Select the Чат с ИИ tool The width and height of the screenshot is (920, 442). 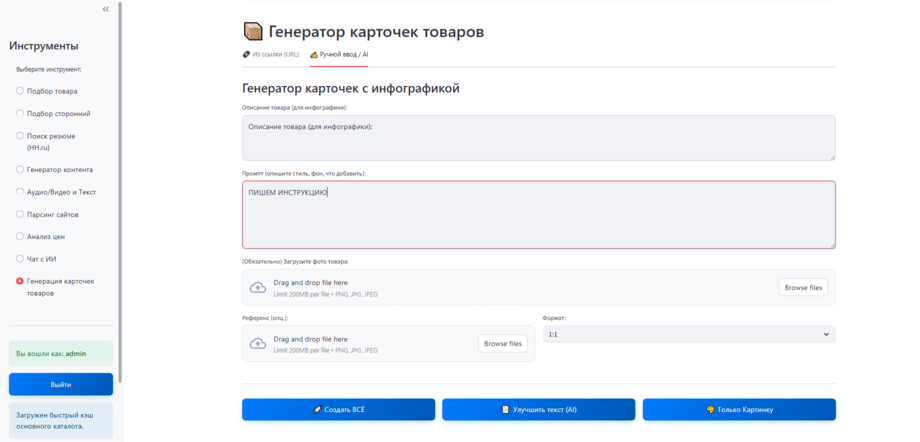click(36, 259)
